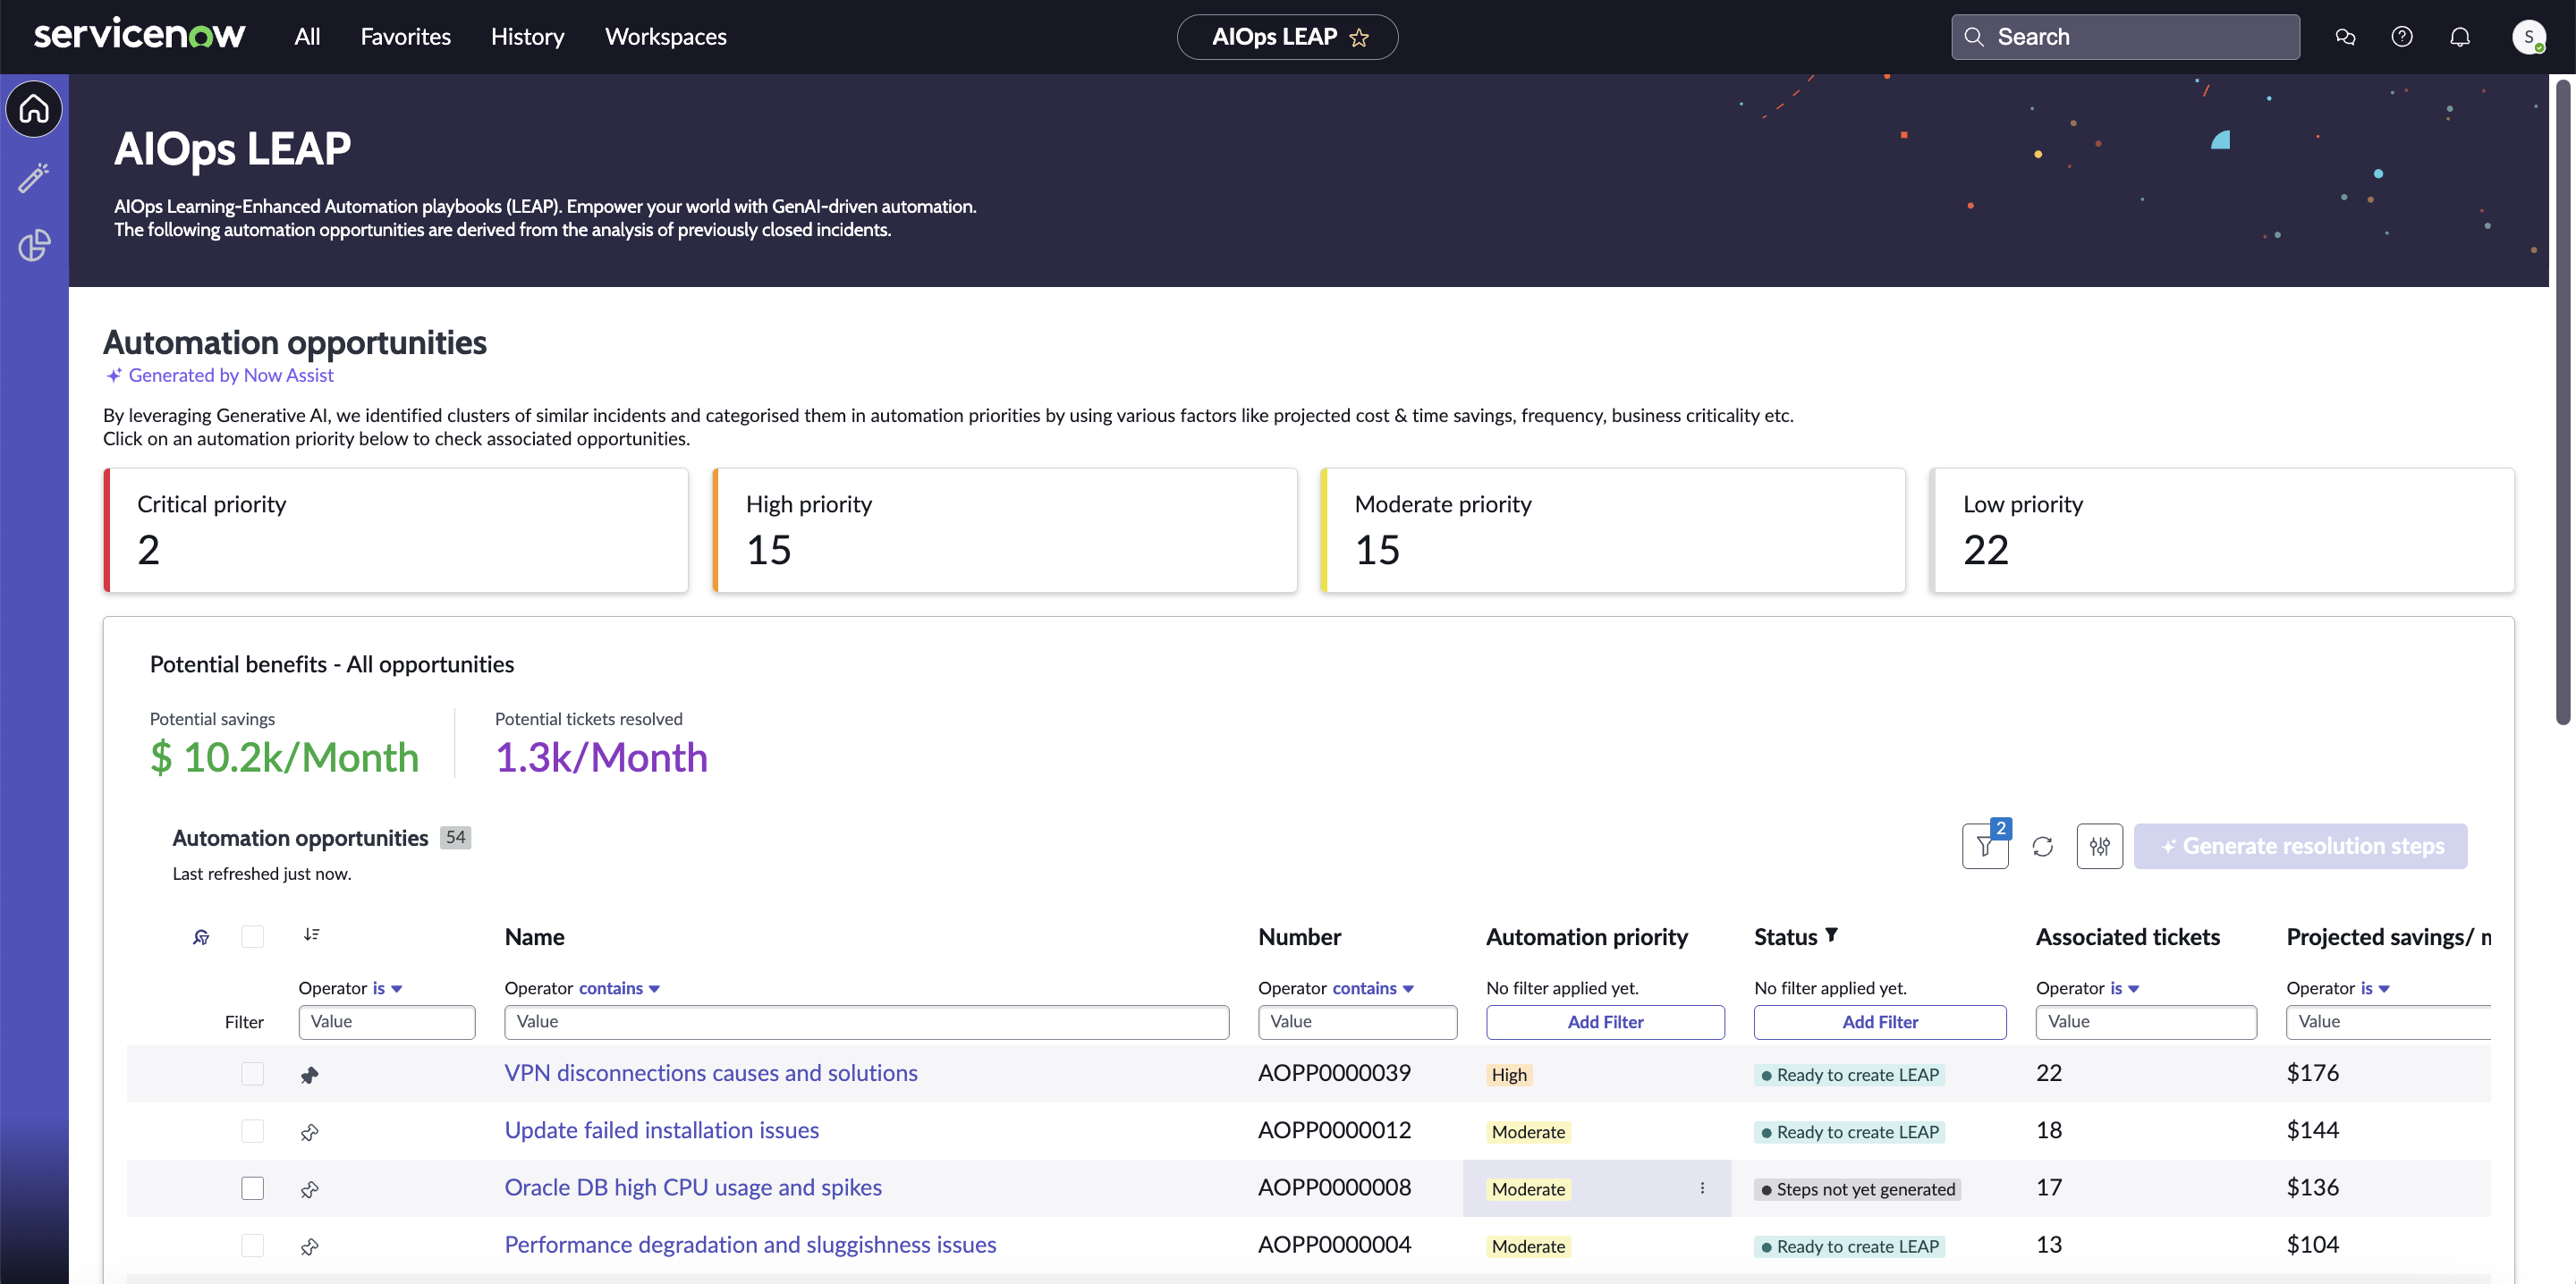Open the magic wand icon in the sidebar
Viewport: 2576px width, 1284px height.
34,177
